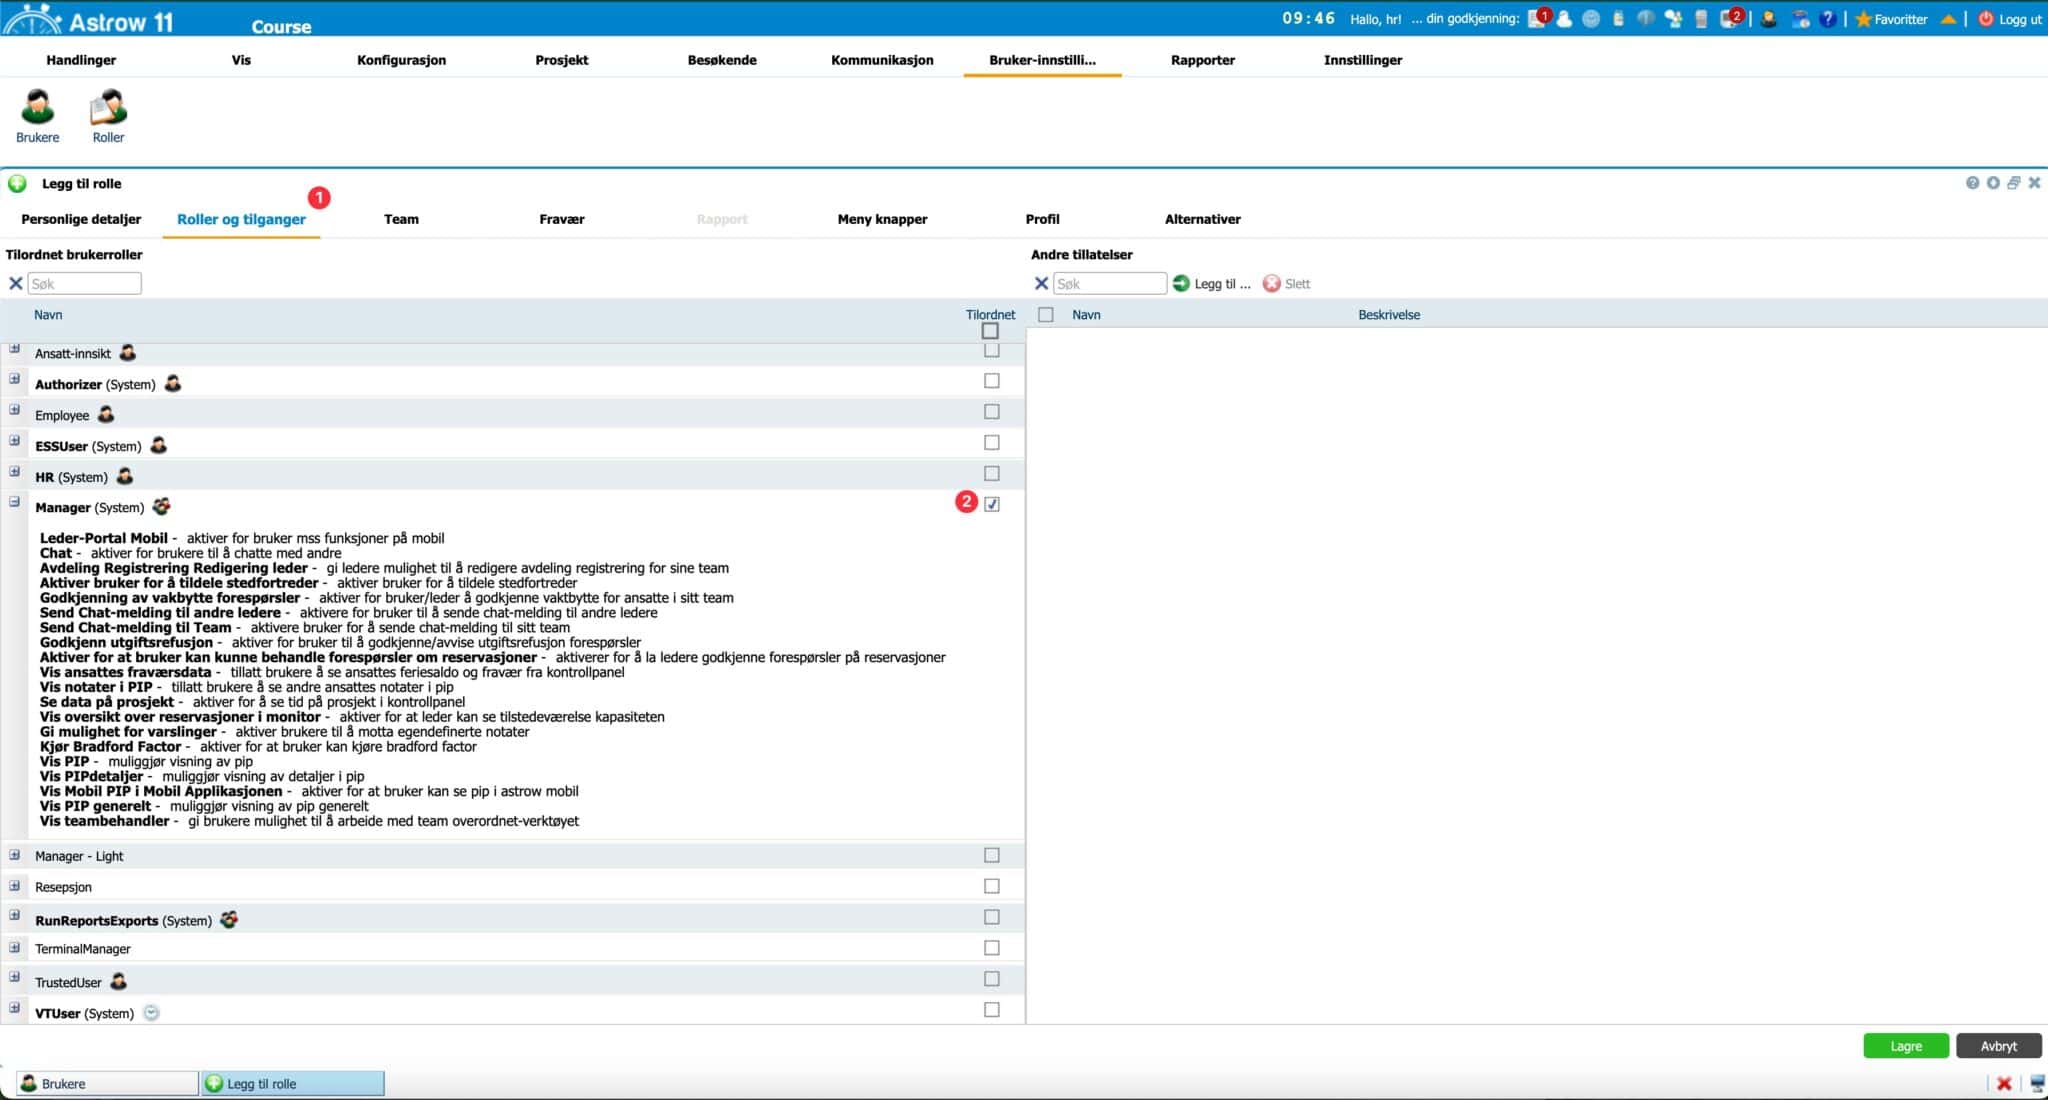Screen dimensions: 2048x1100
Task: Expand the Manager - Light role entry
Action: 14,855
